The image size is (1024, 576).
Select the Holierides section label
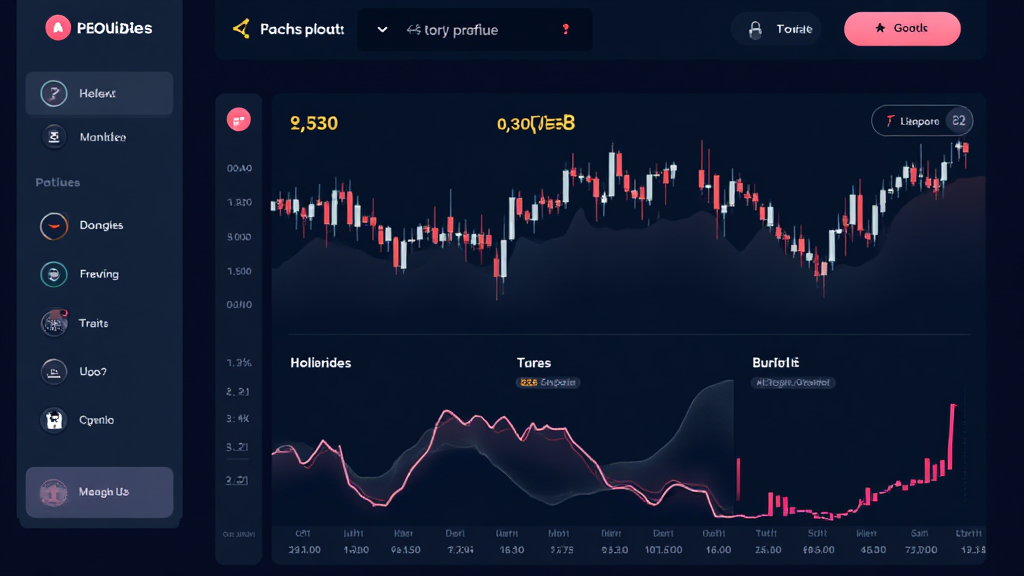[320, 363]
